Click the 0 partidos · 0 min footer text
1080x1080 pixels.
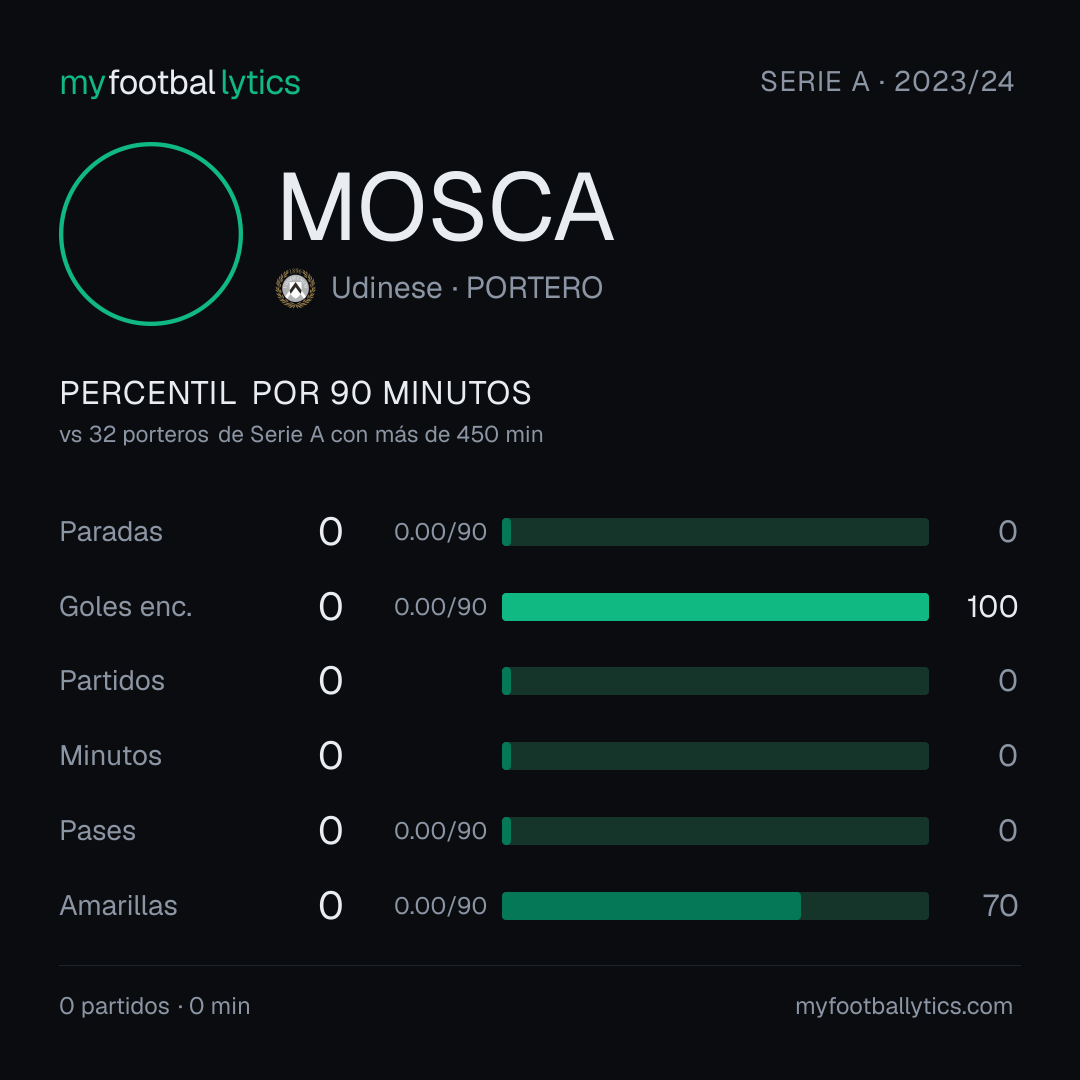[155, 1006]
